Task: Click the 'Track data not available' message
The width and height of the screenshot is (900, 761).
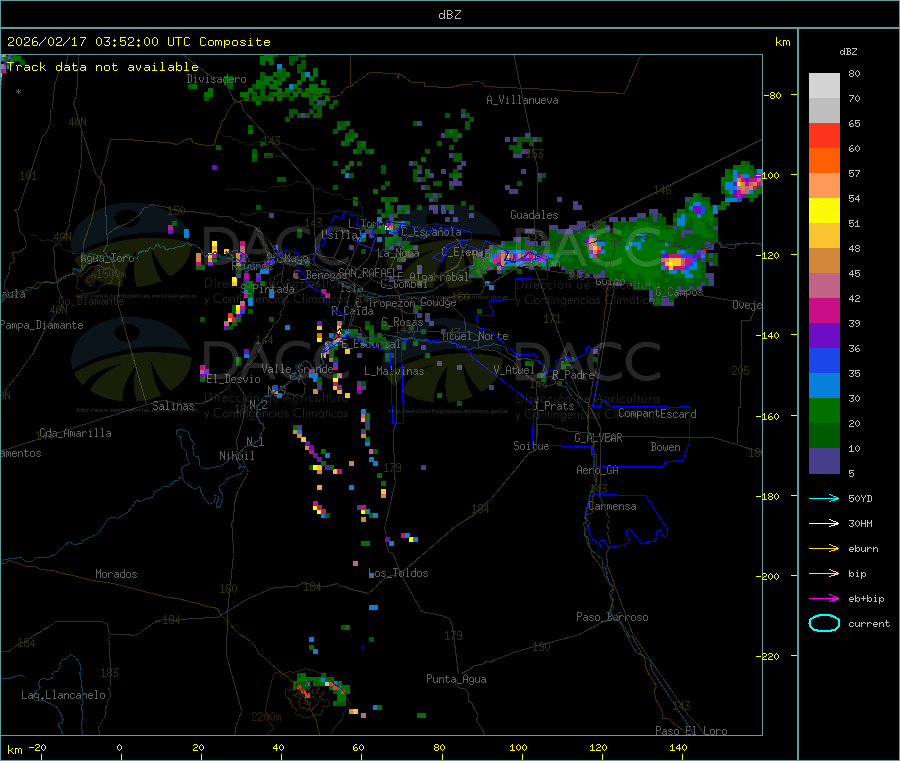Action: [x=103, y=67]
